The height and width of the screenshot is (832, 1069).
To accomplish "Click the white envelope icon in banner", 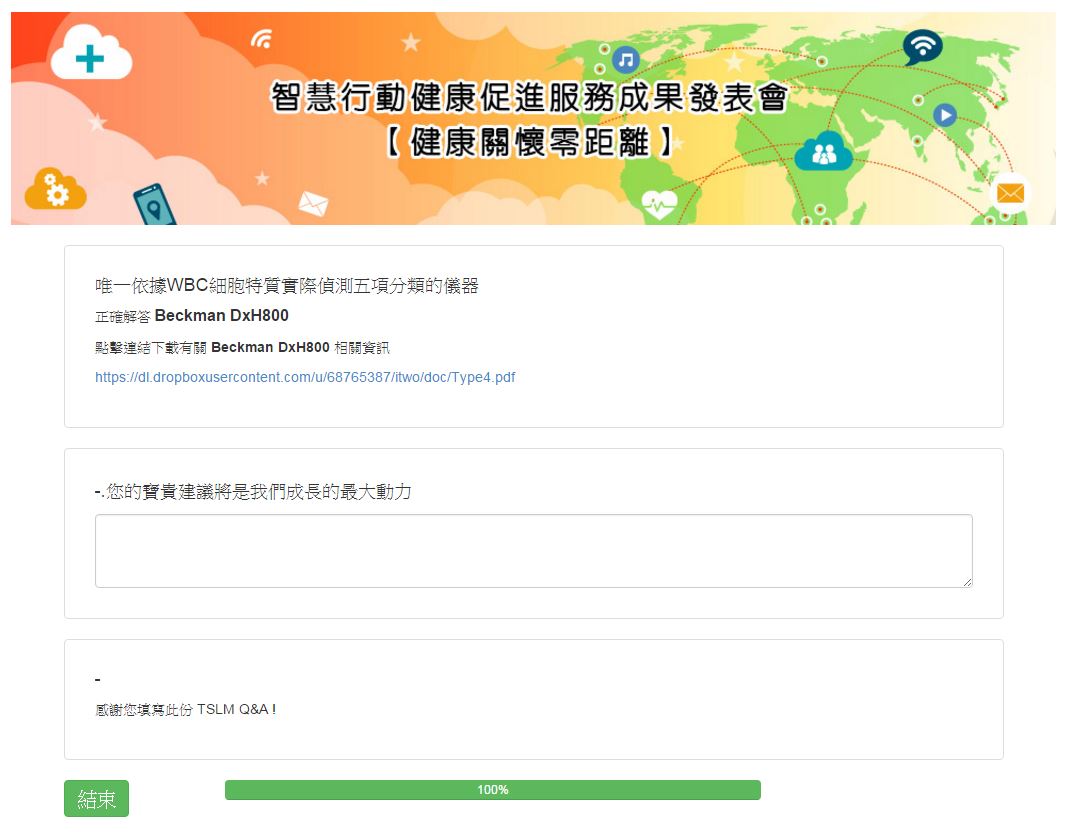I will tap(314, 204).
